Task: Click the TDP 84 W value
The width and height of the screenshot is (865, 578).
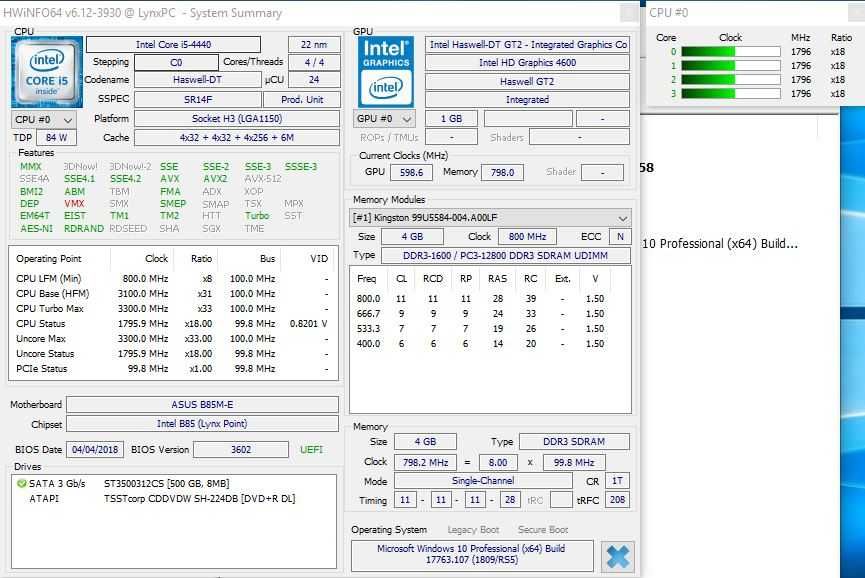Action: 56,137
